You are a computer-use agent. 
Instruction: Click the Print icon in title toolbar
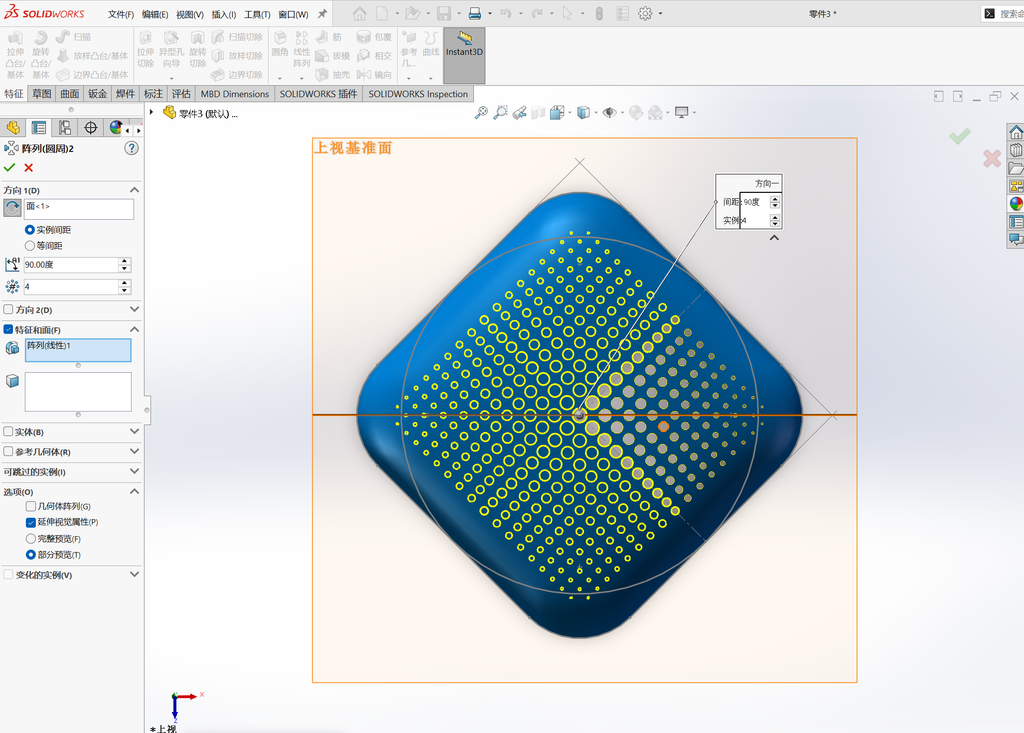click(475, 13)
